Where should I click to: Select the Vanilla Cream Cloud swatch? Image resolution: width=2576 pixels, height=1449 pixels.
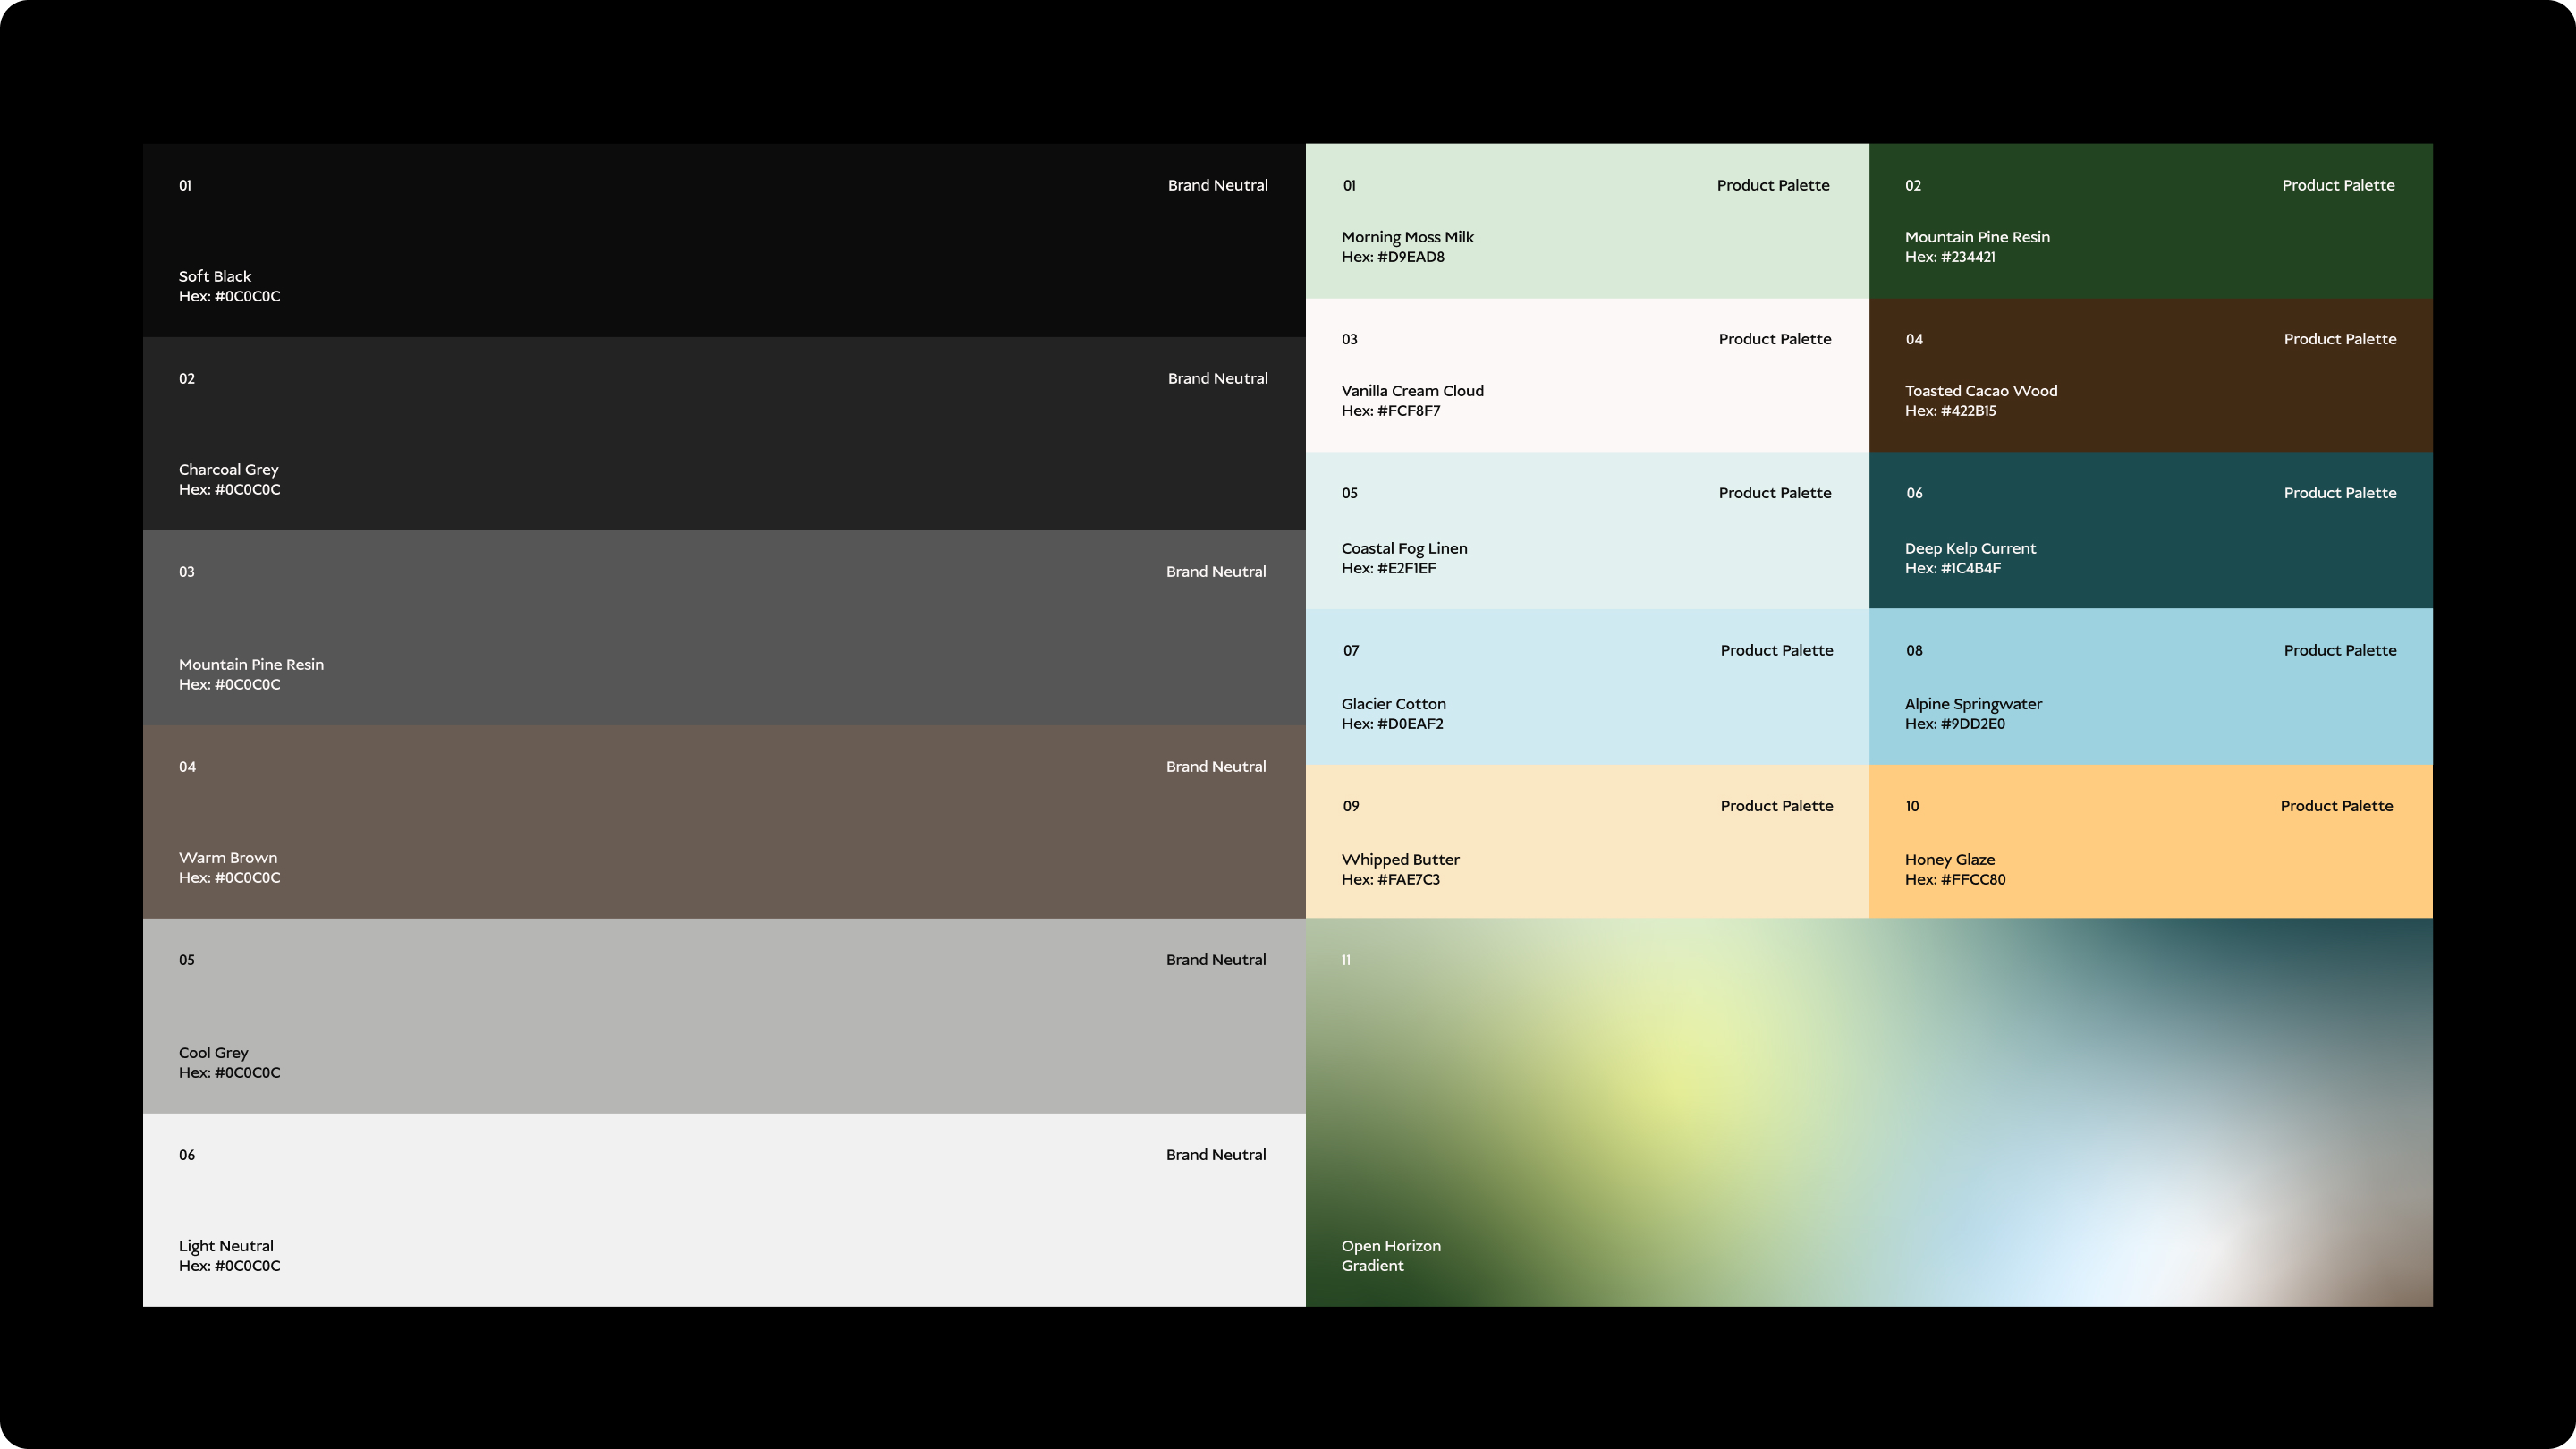1587,375
